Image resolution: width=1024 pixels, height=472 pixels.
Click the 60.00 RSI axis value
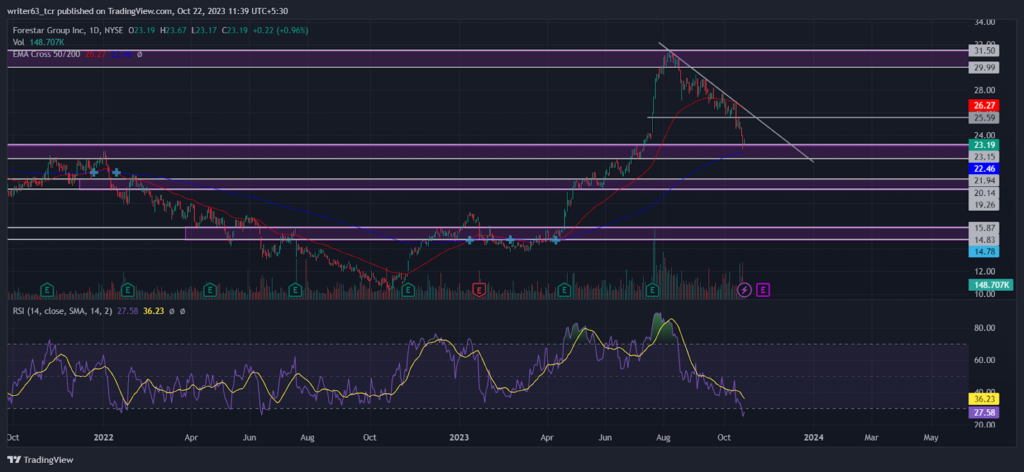tap(984, 360)
